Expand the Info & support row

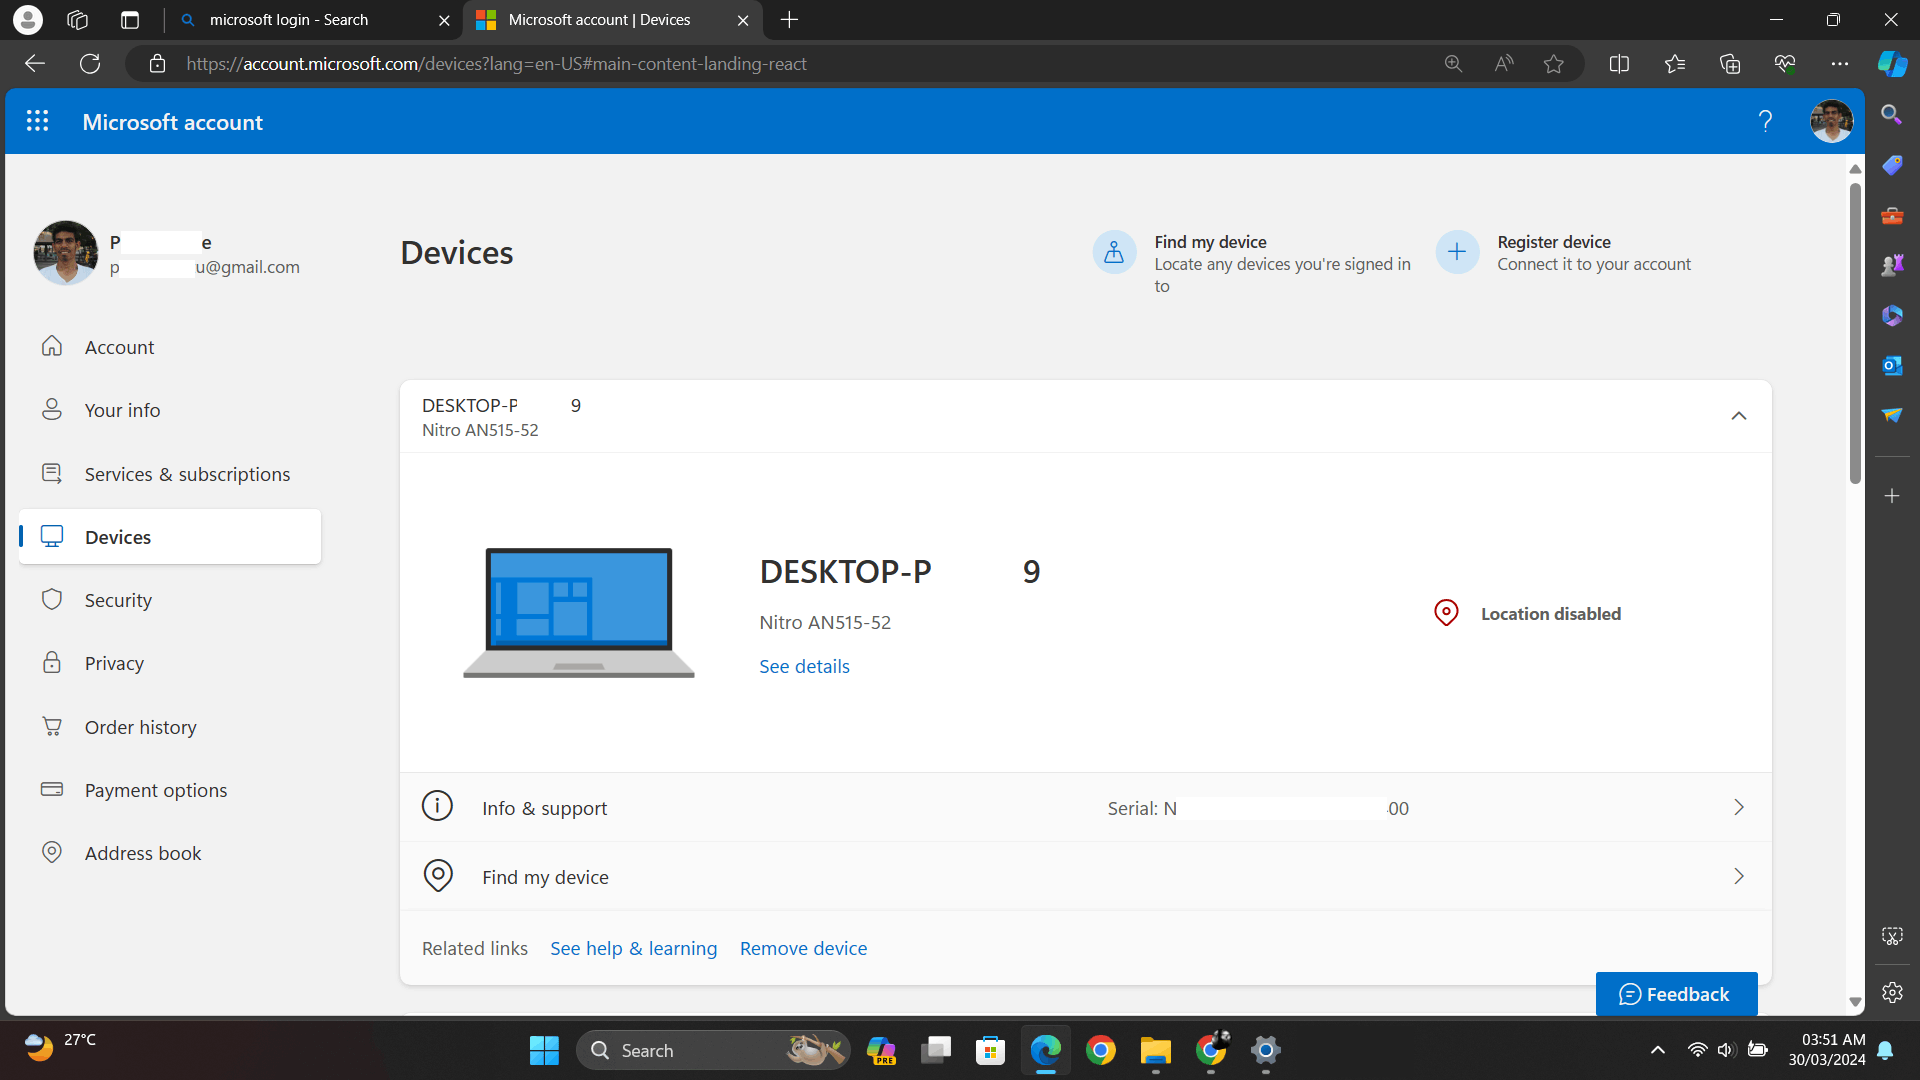(x=1738, y=807)
